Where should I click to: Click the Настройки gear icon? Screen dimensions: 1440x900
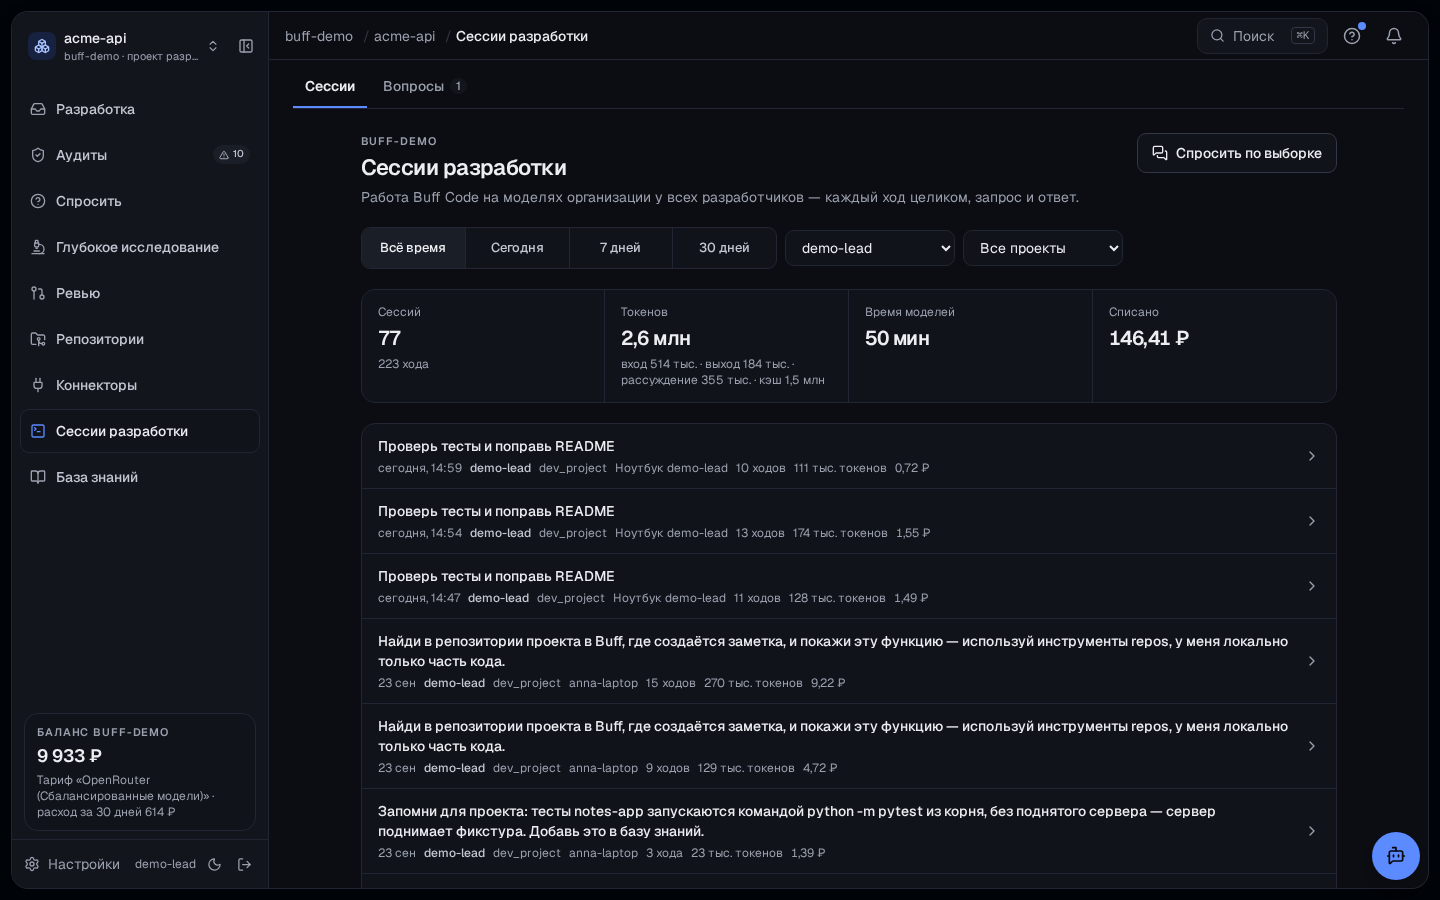tap(32, 864)
